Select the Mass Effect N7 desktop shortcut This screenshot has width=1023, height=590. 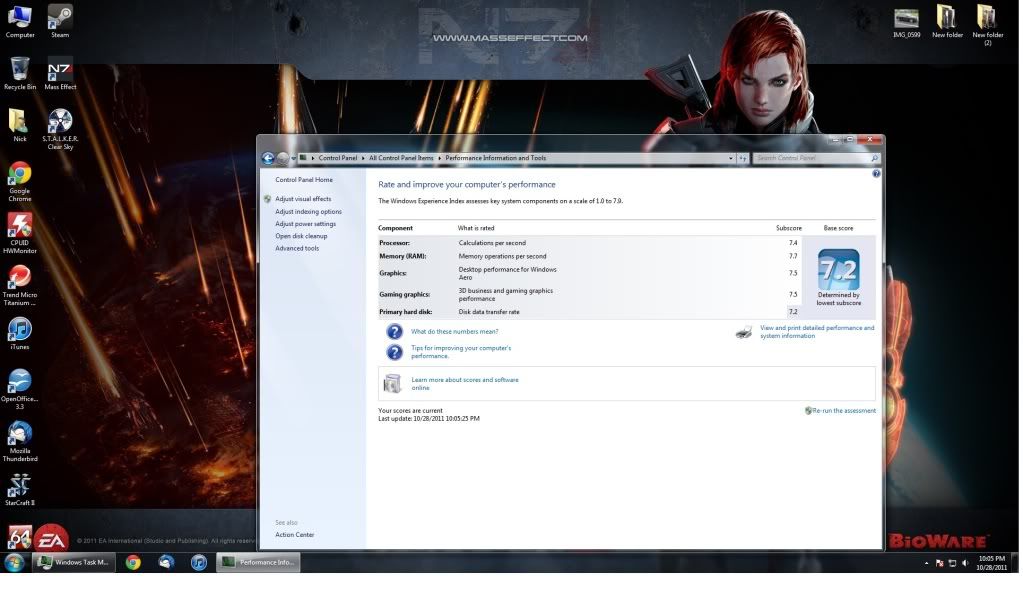click(x=60, y=73)
